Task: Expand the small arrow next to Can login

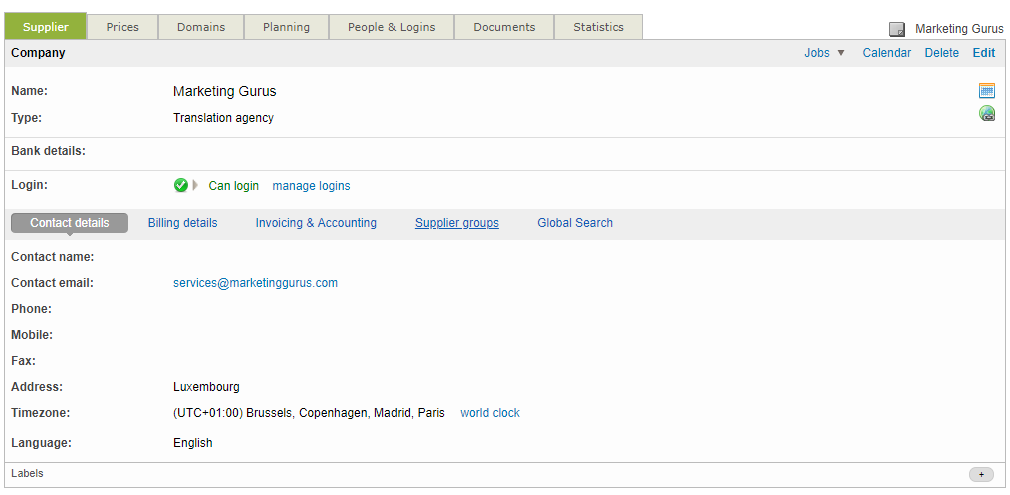Action: click(196, 185)
